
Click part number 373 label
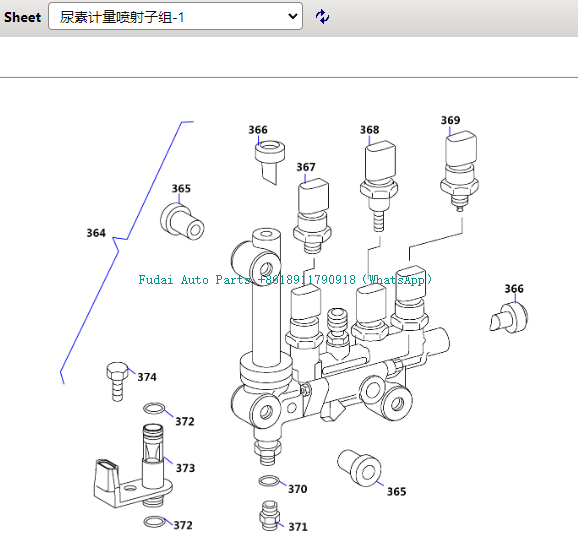click(x=185, y=468)
